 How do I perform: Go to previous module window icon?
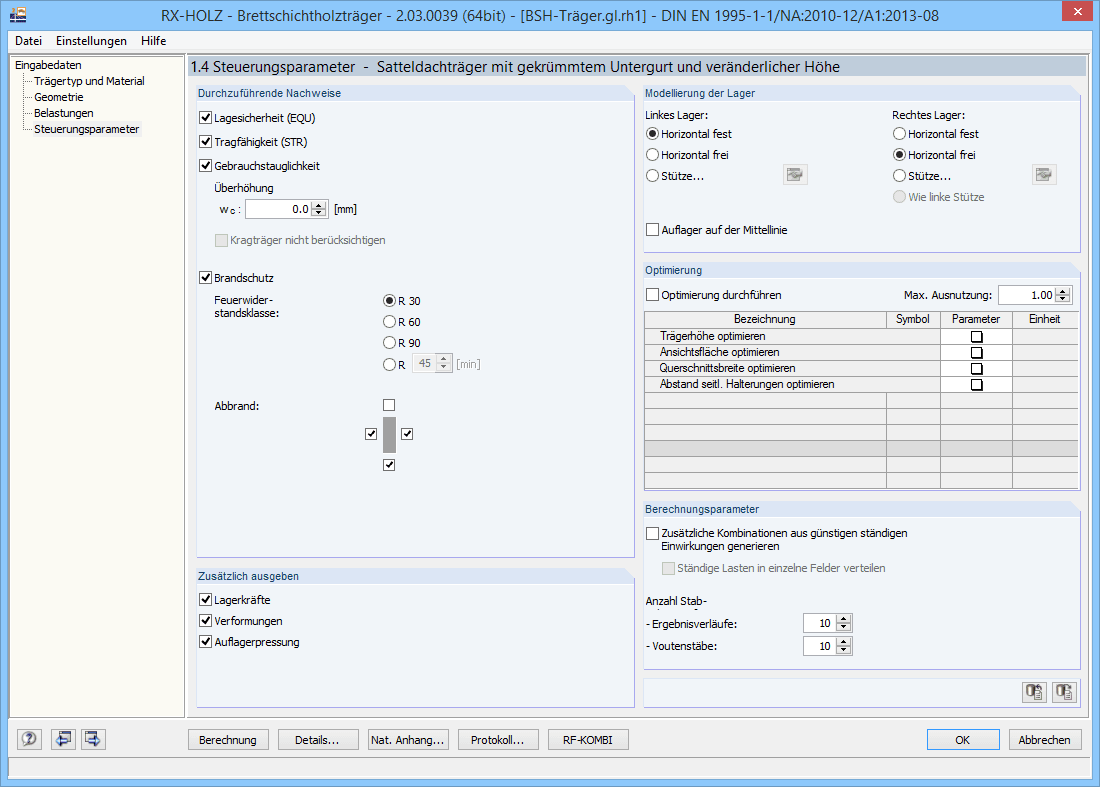[61, 739]
